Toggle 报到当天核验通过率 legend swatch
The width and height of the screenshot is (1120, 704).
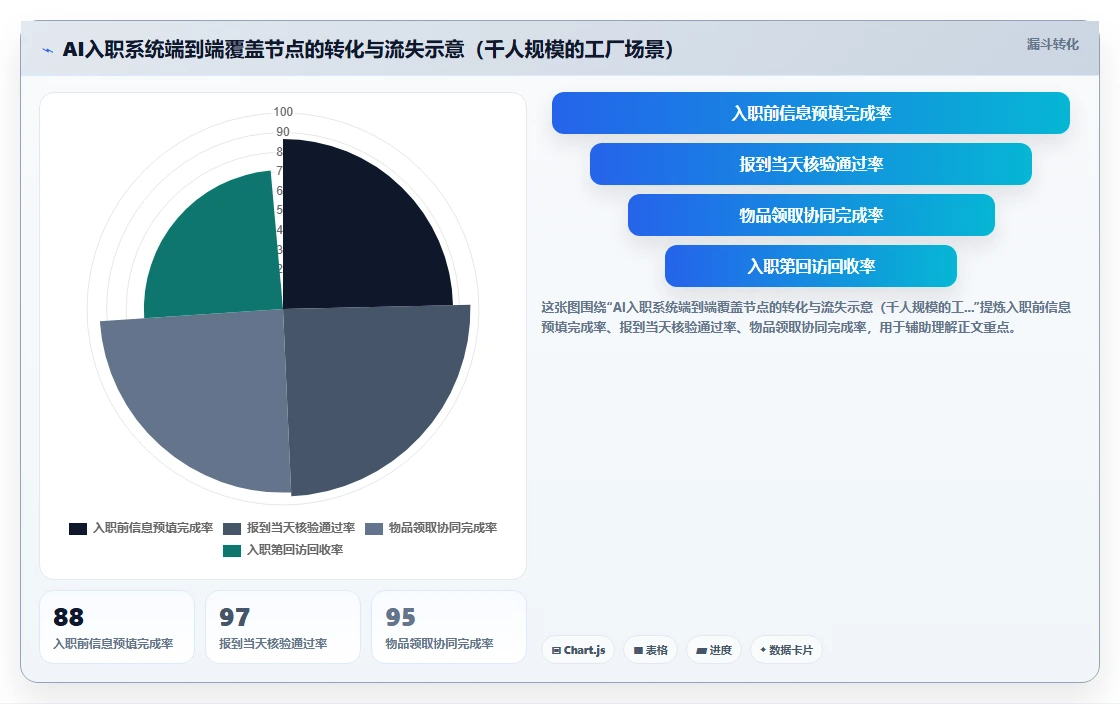tap(232, 528)
